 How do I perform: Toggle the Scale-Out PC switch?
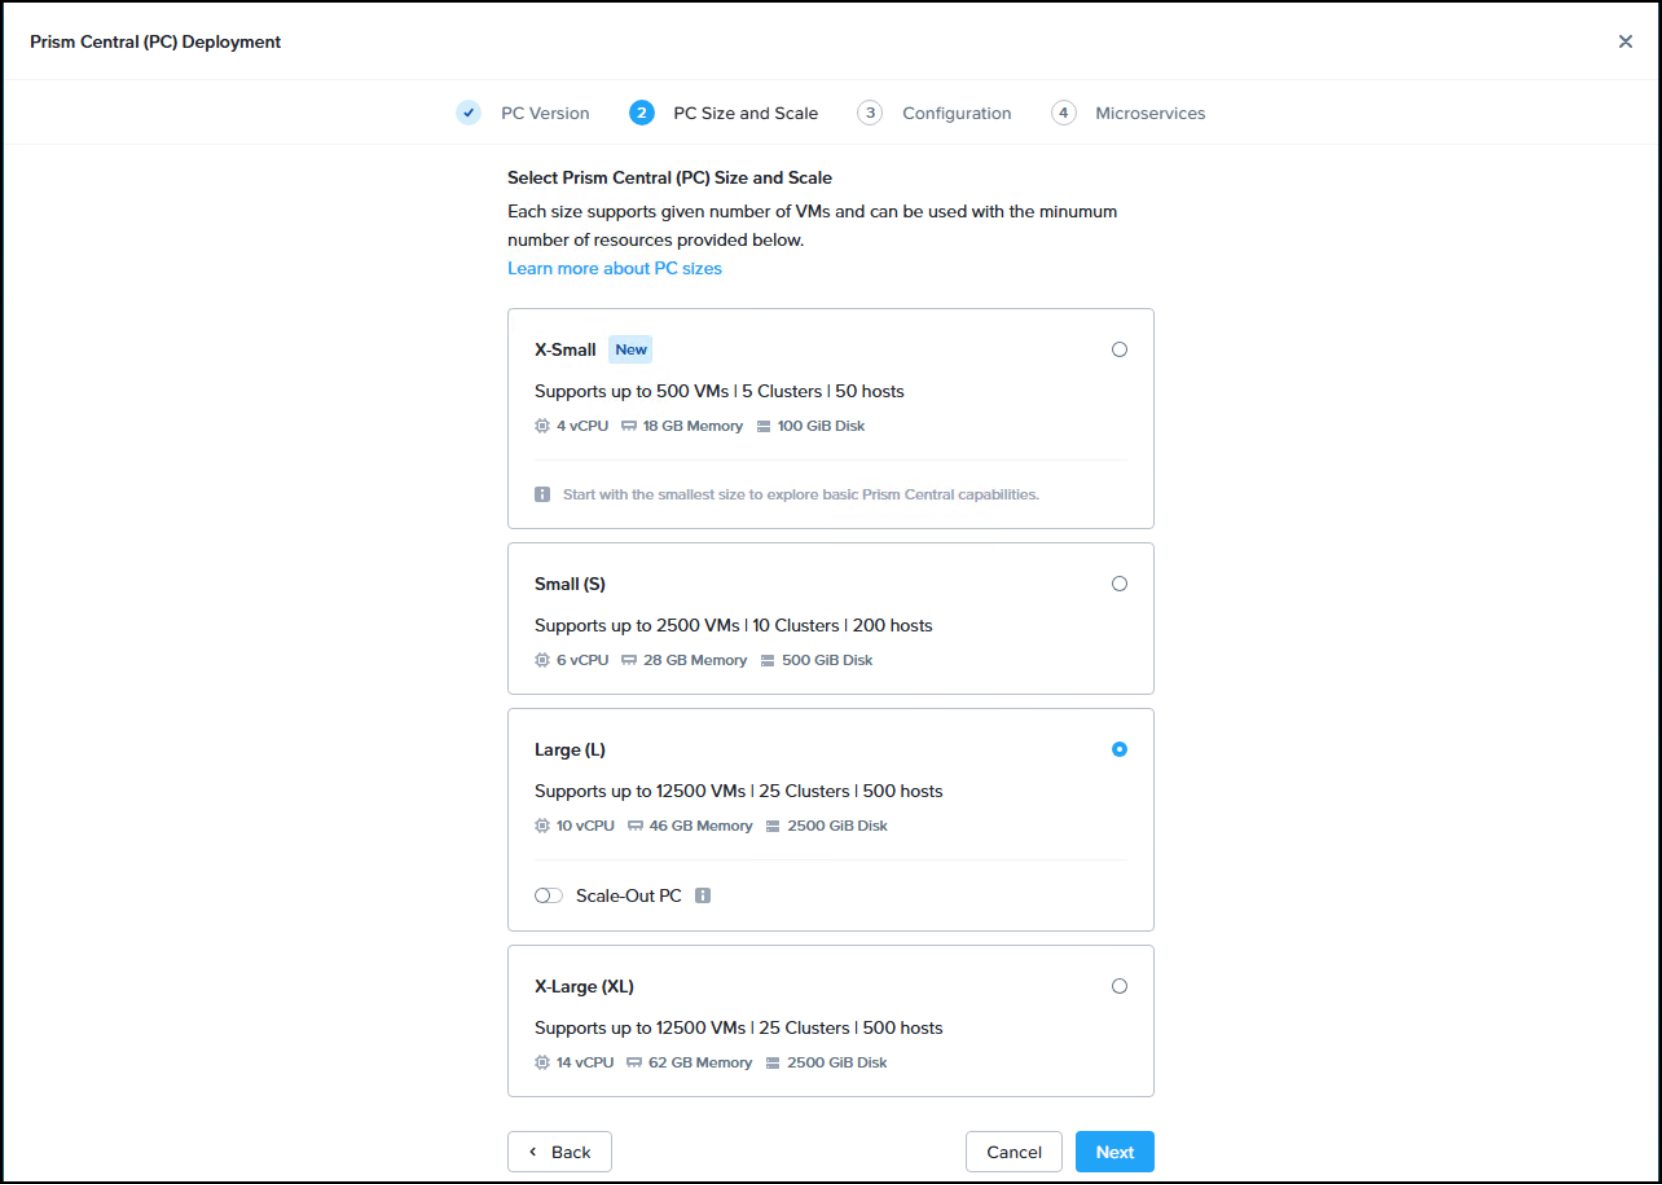tap(548, 895)
